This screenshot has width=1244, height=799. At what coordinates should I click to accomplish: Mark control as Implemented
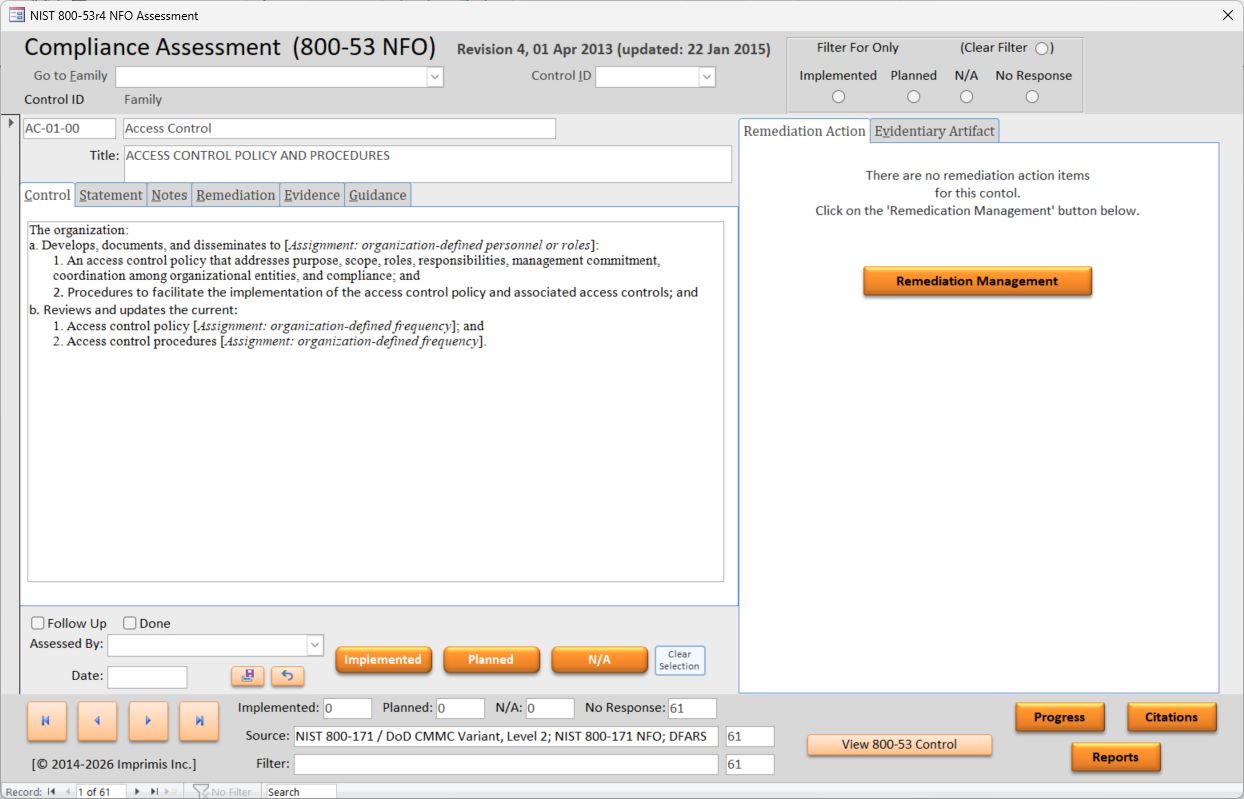point(384,660)
